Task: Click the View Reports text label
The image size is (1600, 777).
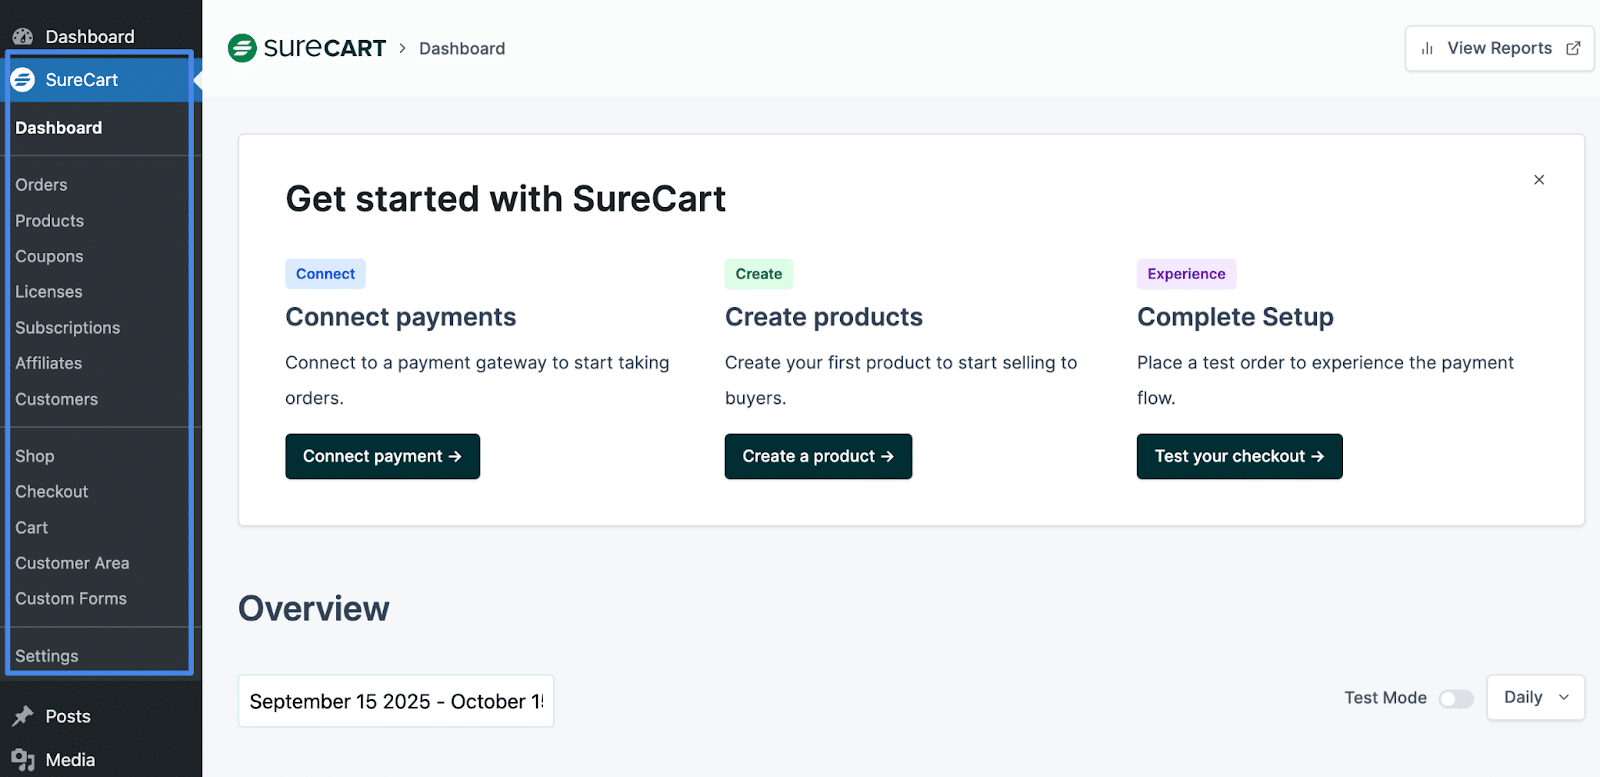Action: coord(1499,48)
